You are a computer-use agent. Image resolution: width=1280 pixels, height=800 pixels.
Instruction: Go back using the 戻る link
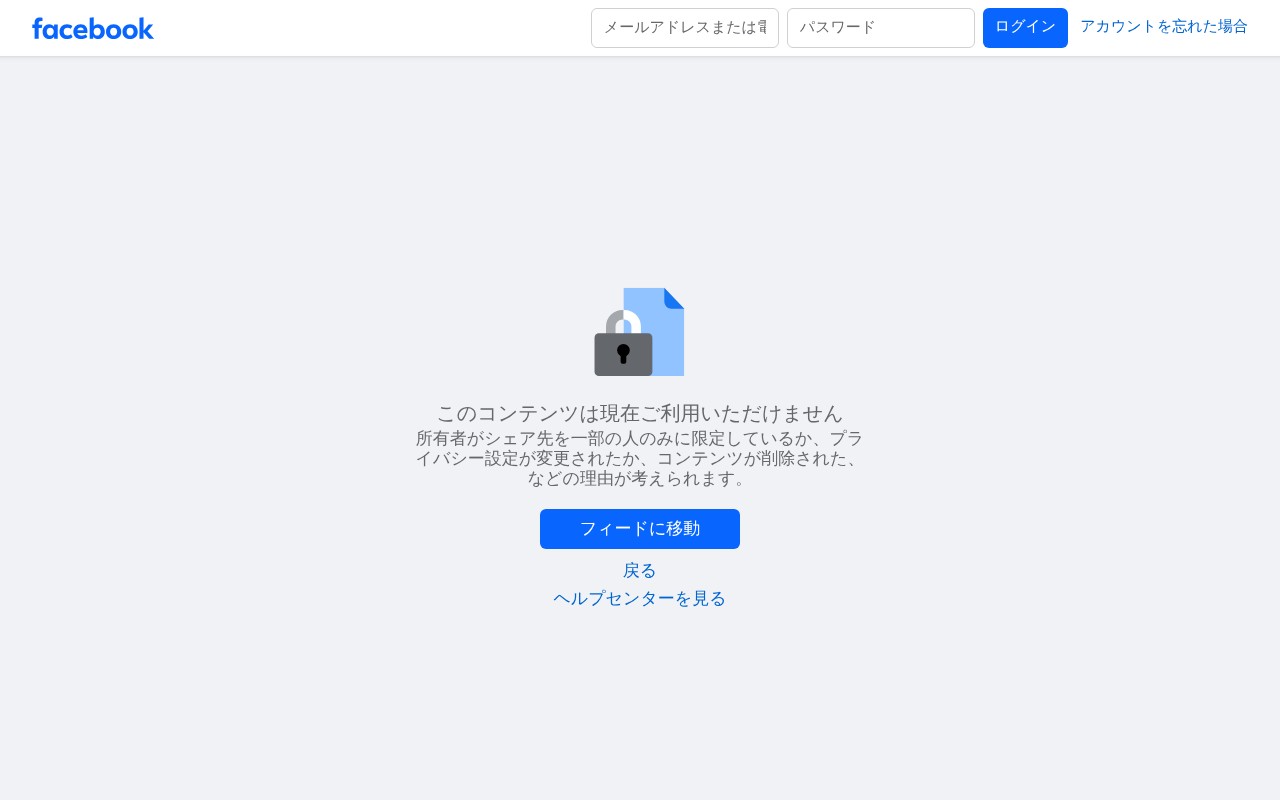click(x=640, y=571)
